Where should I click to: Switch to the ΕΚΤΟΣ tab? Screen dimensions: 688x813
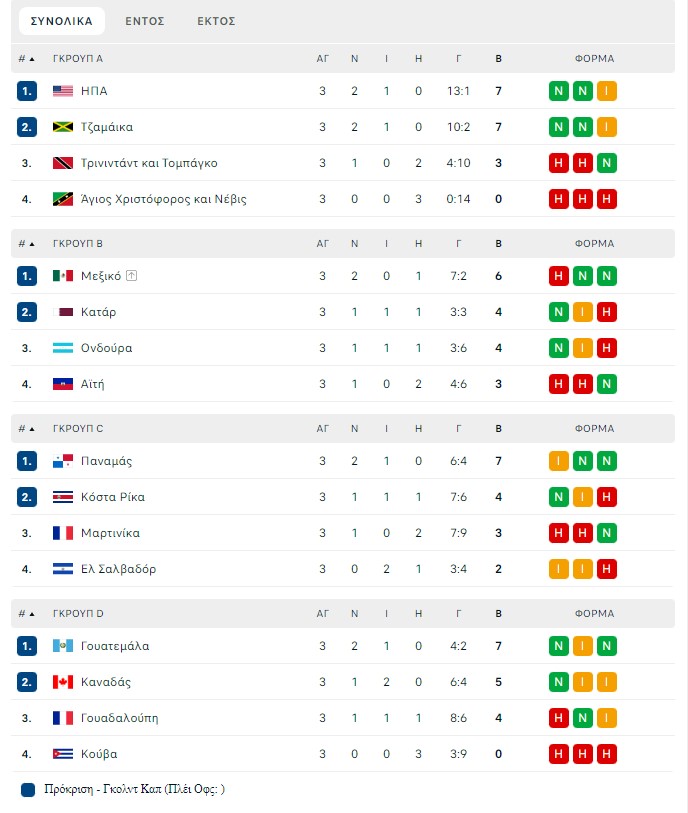point(216,21)
